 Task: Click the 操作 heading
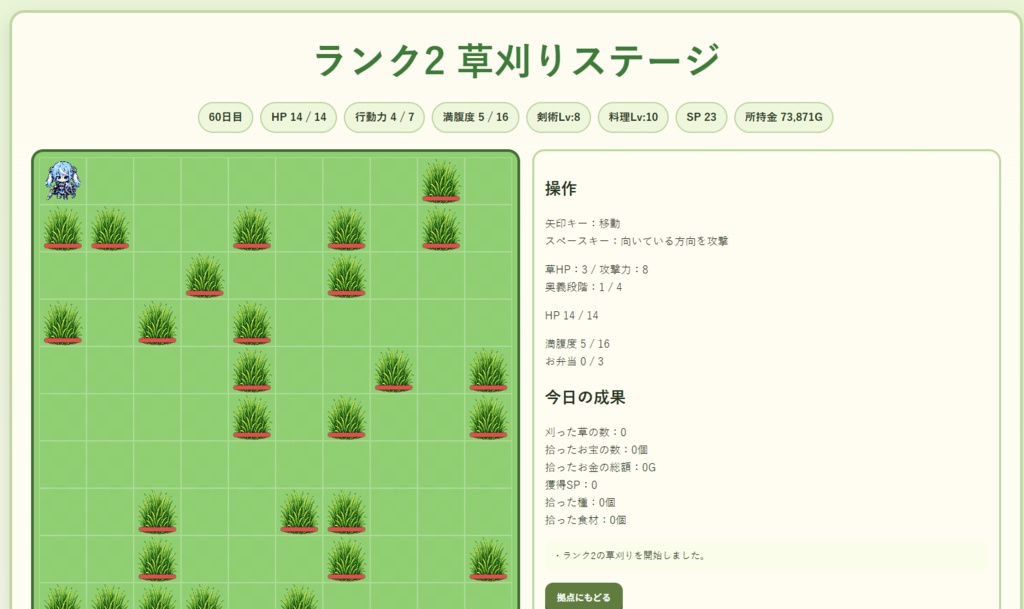[x=561, y=189]
